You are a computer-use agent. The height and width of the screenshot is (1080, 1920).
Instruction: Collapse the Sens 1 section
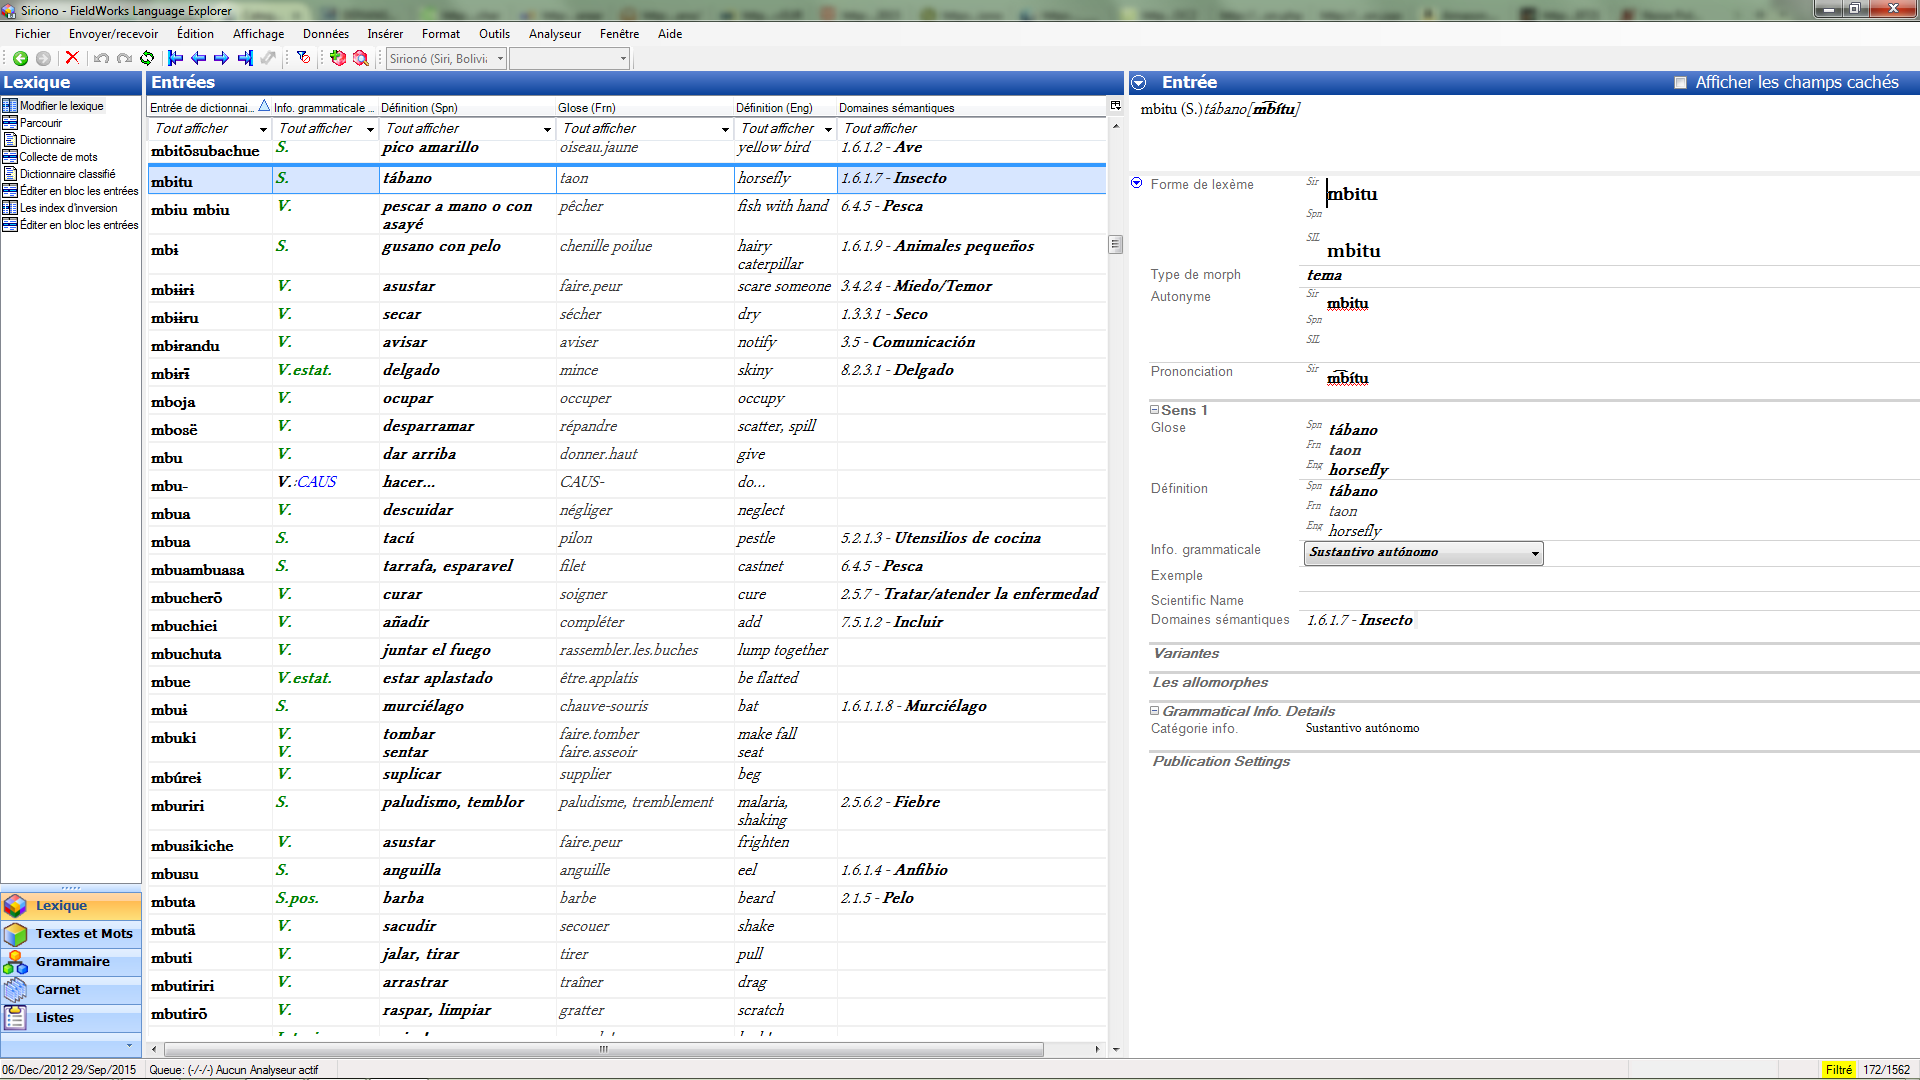[1154, 410]
